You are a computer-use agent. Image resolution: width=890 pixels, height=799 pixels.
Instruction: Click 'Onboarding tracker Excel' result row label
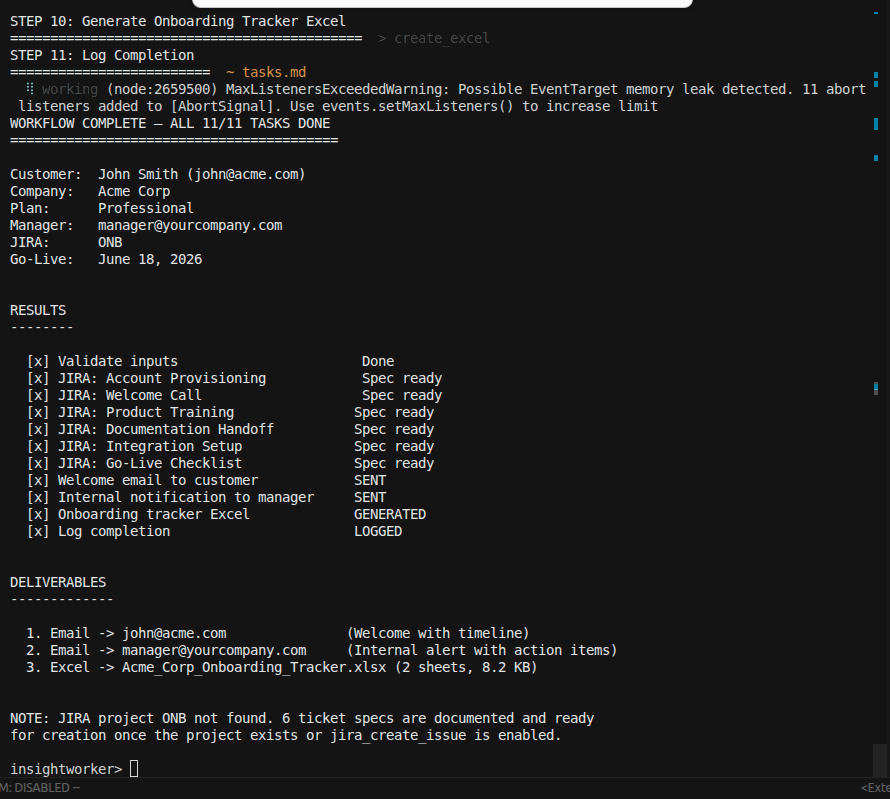(154, 515)
